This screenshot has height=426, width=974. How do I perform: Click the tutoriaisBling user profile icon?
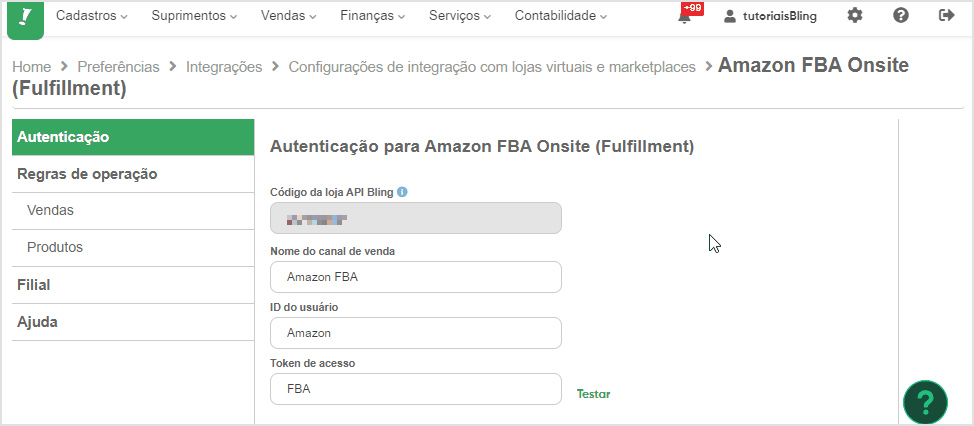pos(730,16)
